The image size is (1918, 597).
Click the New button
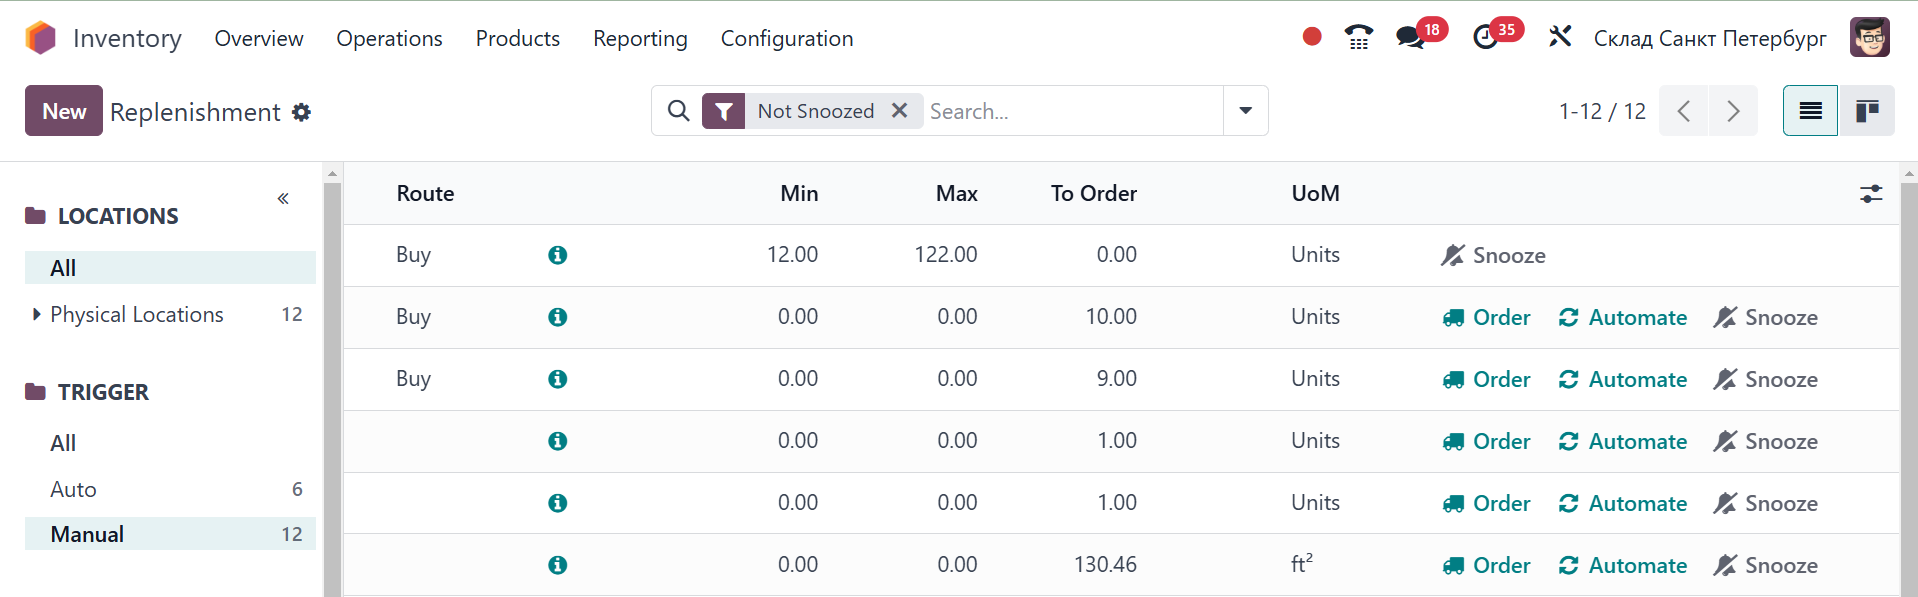(64, 111)
